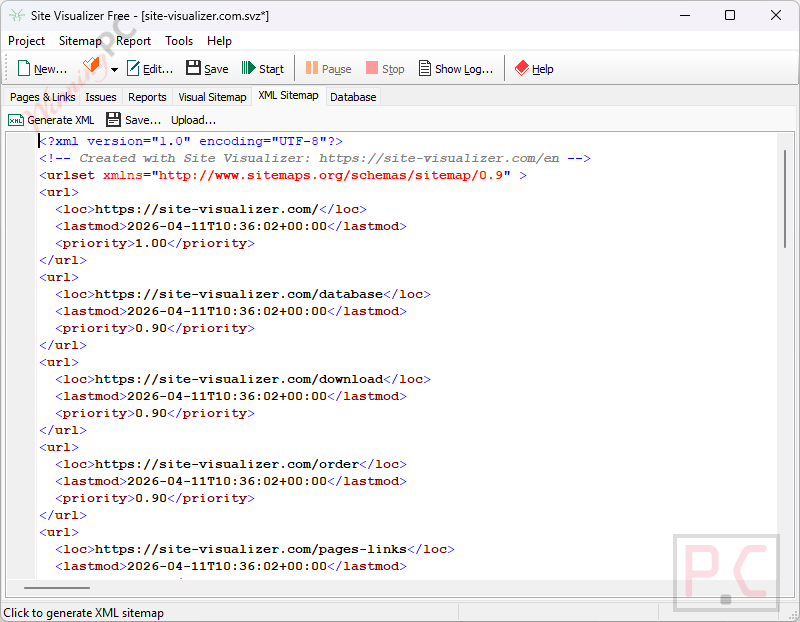This screenshot has width=800, height=622.
Task: Open the Report menu
Action: (x=133, y=41)
